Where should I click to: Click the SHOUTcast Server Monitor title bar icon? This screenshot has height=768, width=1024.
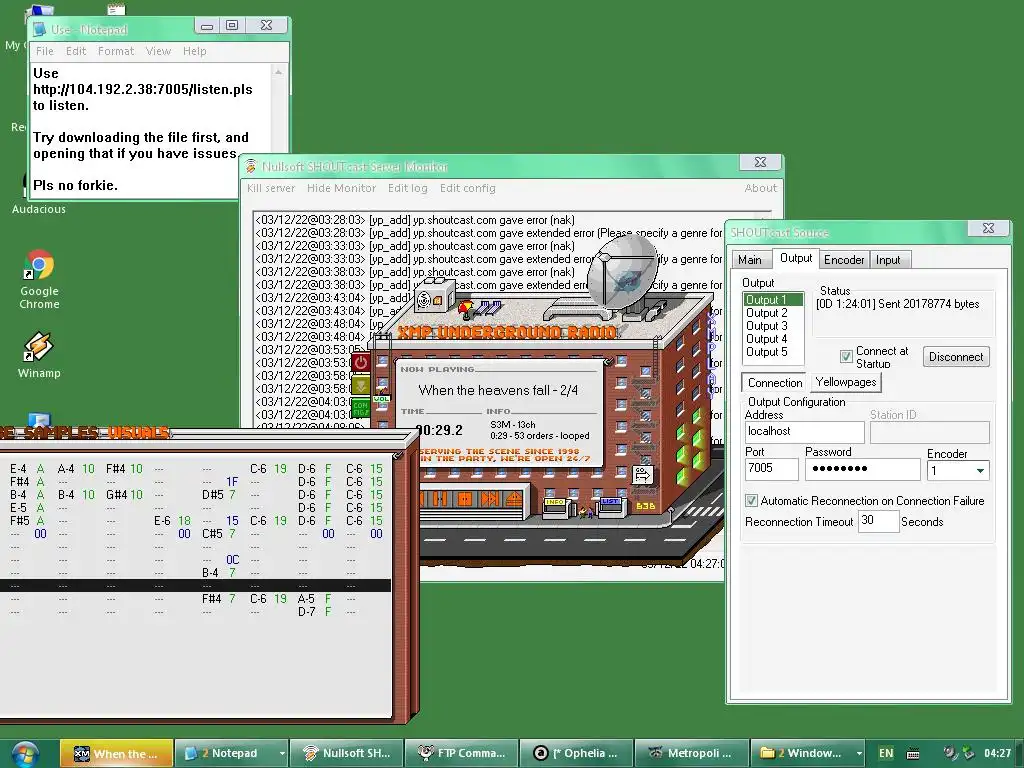tap(251, 167)
